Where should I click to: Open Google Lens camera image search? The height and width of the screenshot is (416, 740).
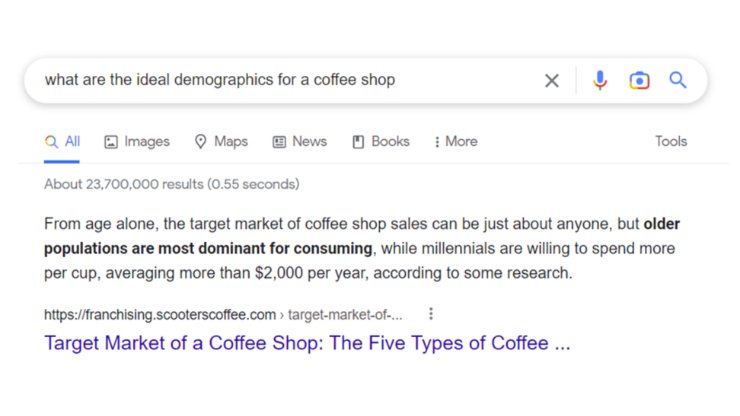(639, 80)
